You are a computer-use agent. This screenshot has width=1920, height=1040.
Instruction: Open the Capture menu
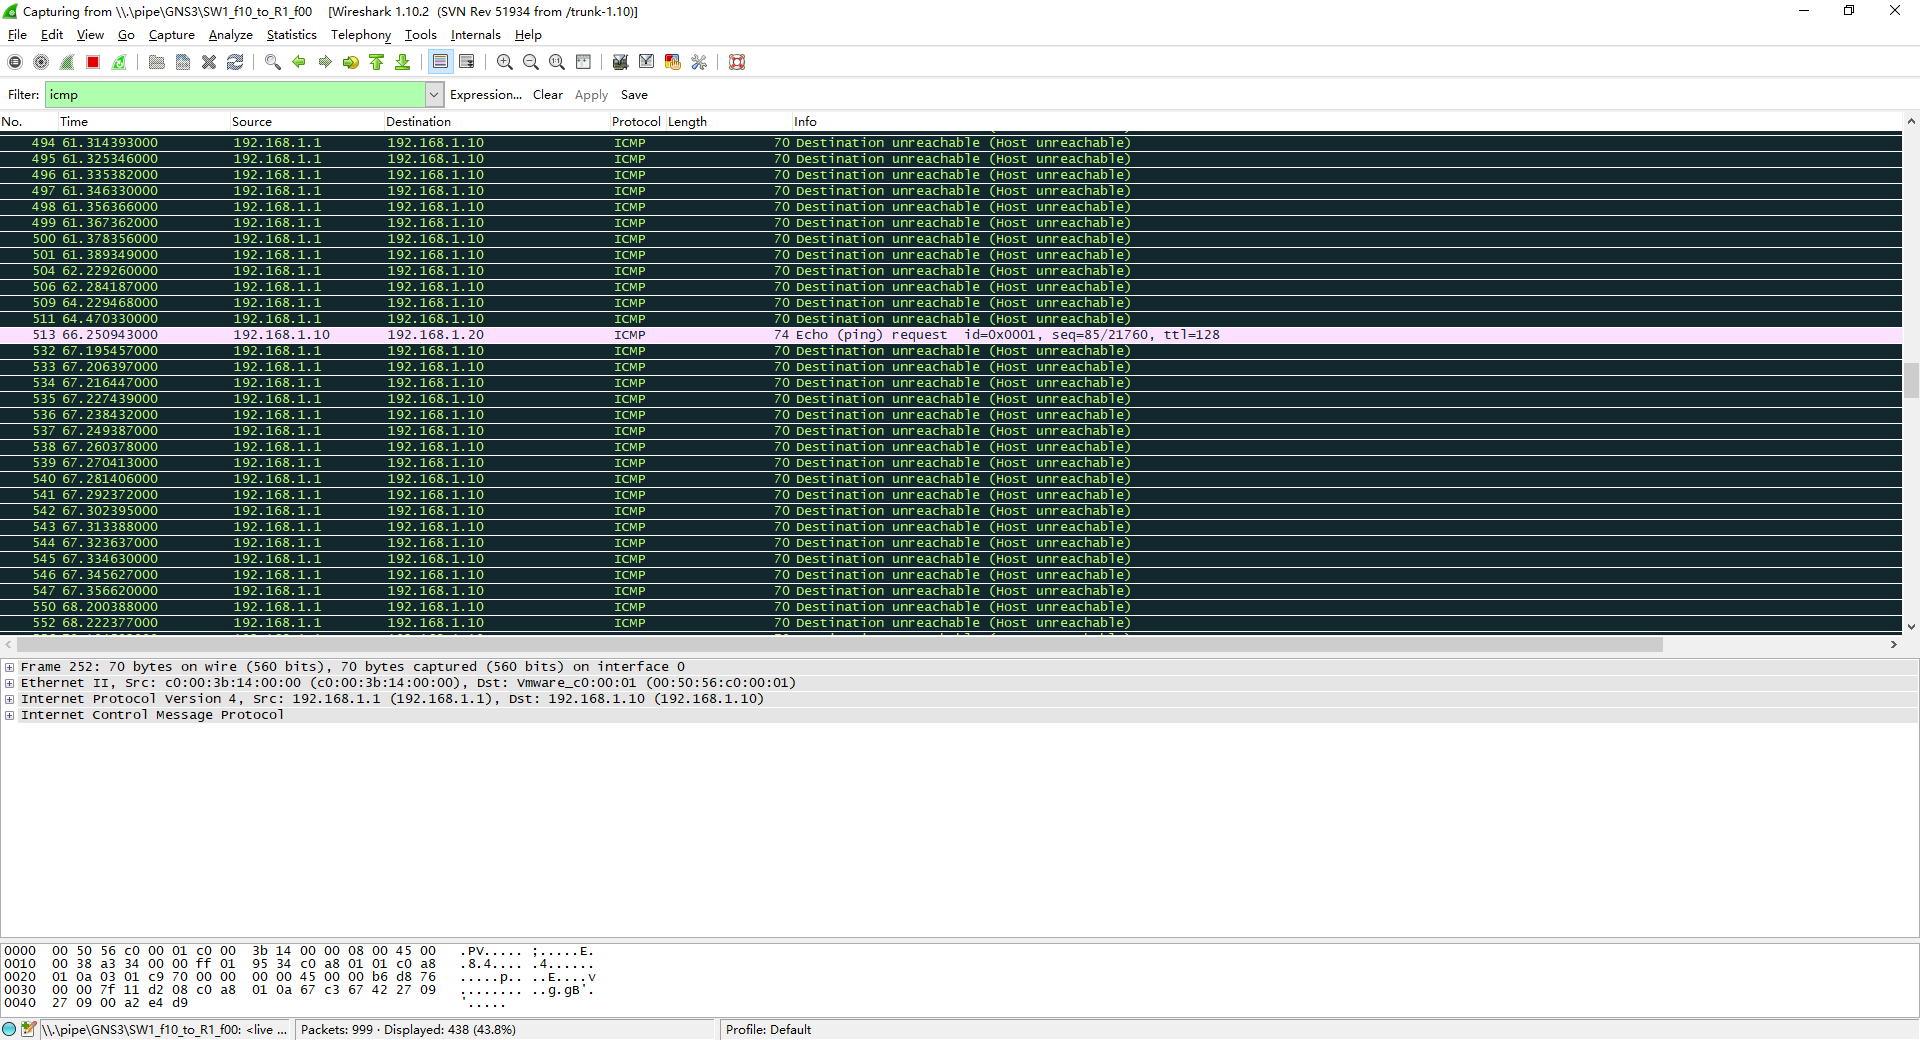click(x=172, y=35)
